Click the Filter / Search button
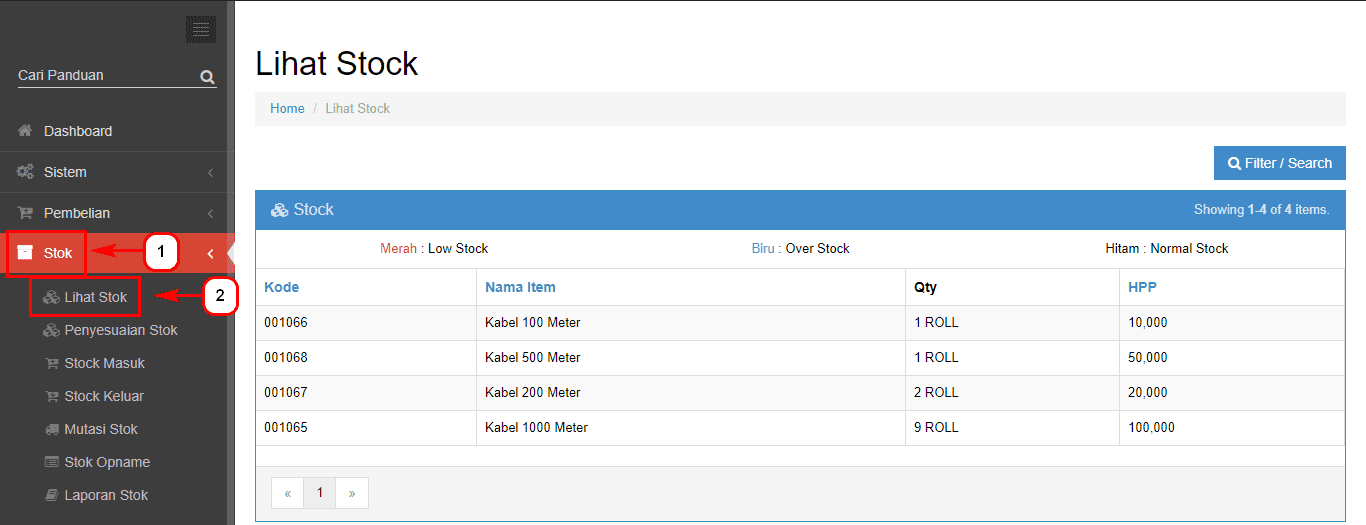 pyautogui.click(x=1280, y=163)
